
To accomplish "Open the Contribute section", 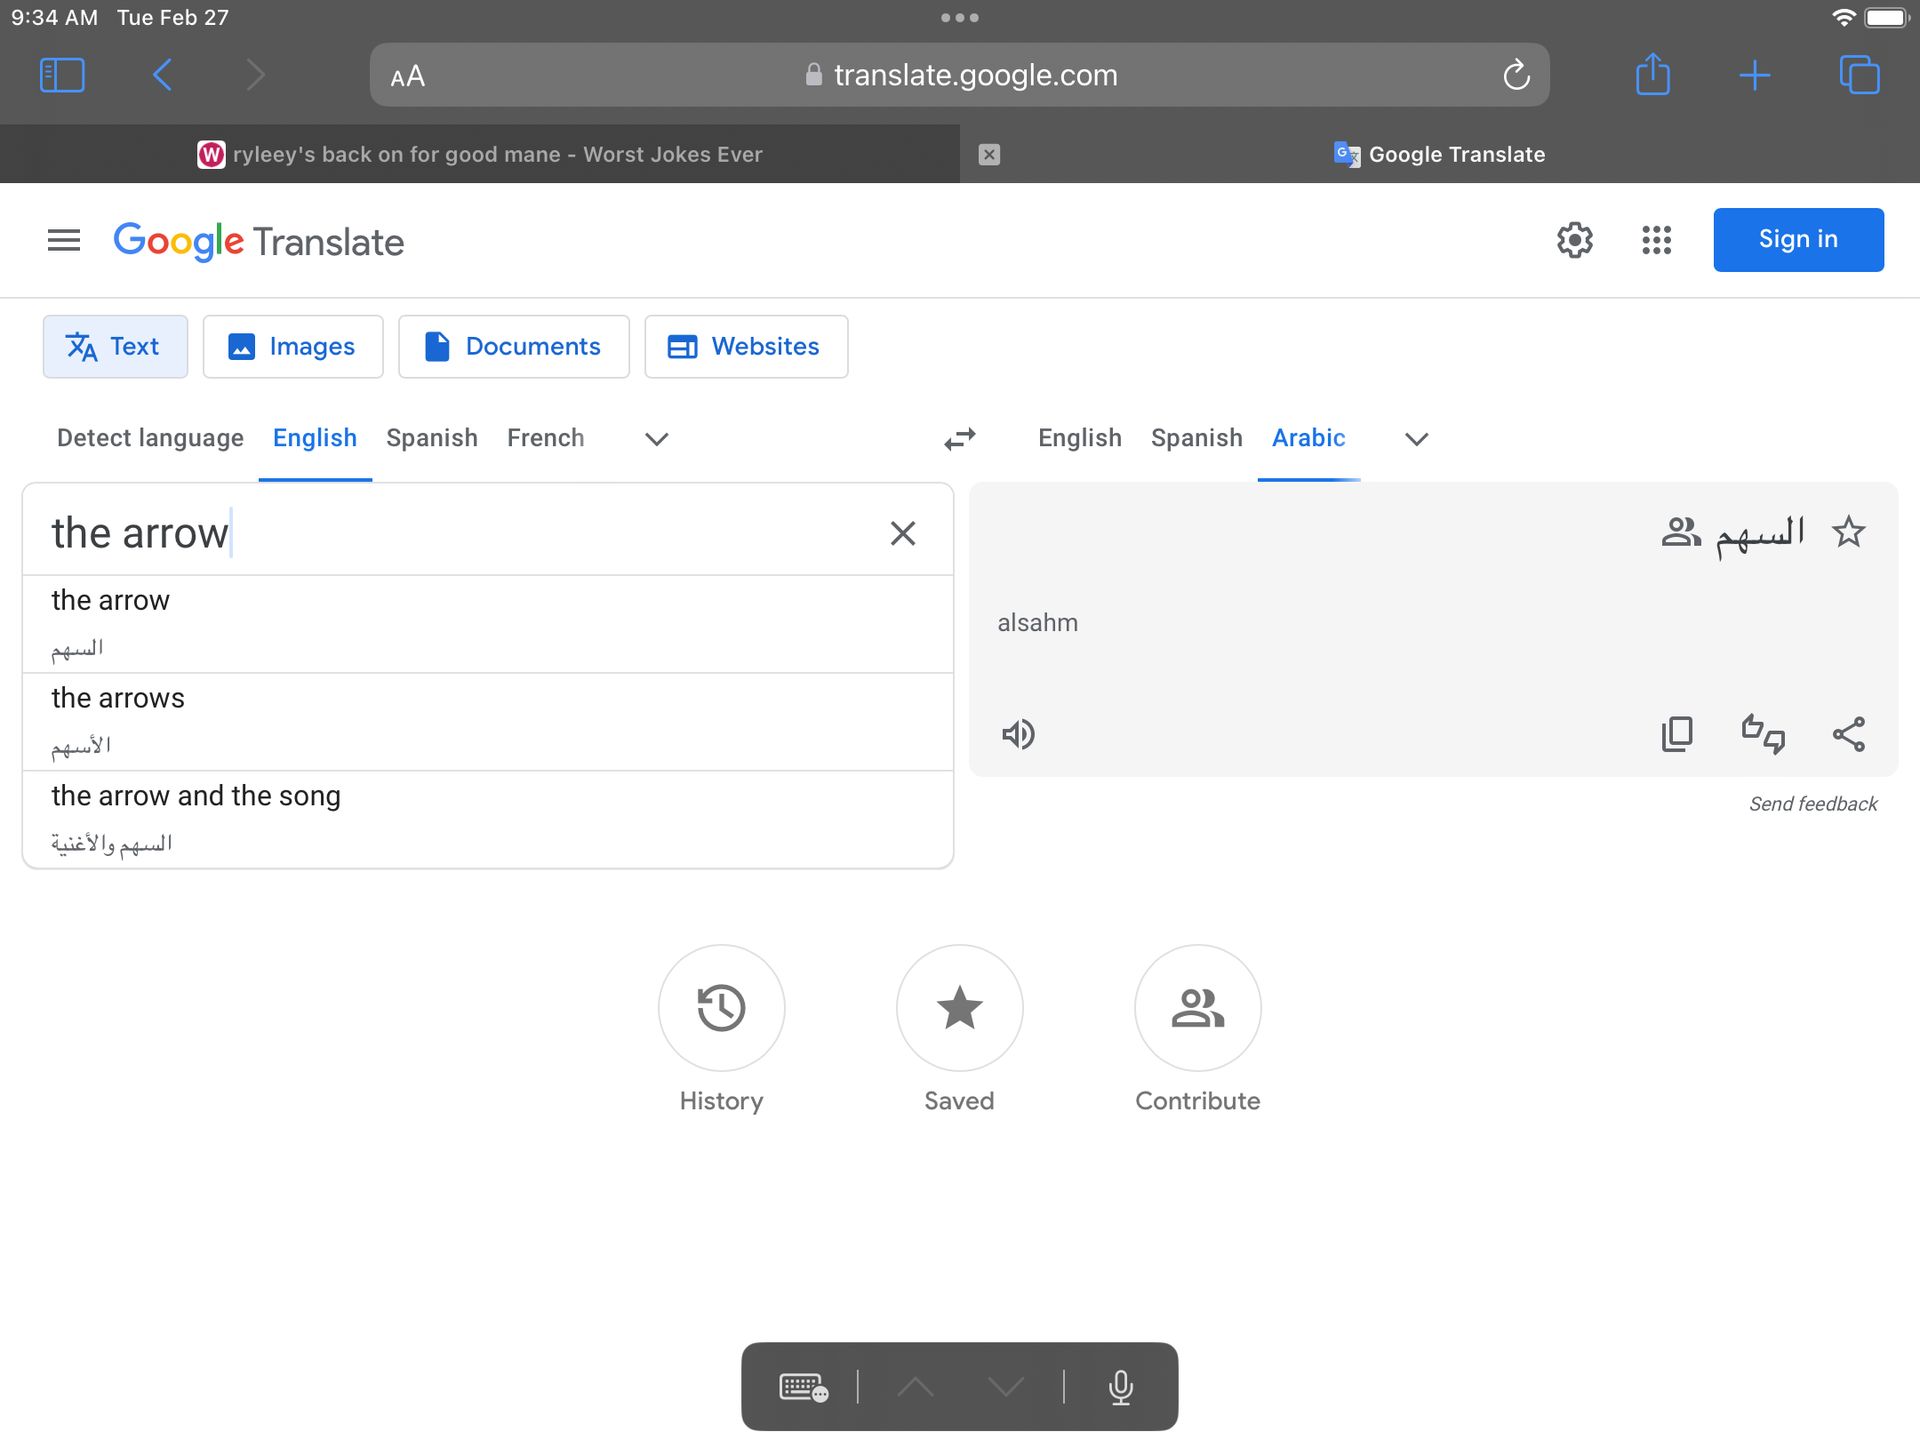I will 1197,1008.
